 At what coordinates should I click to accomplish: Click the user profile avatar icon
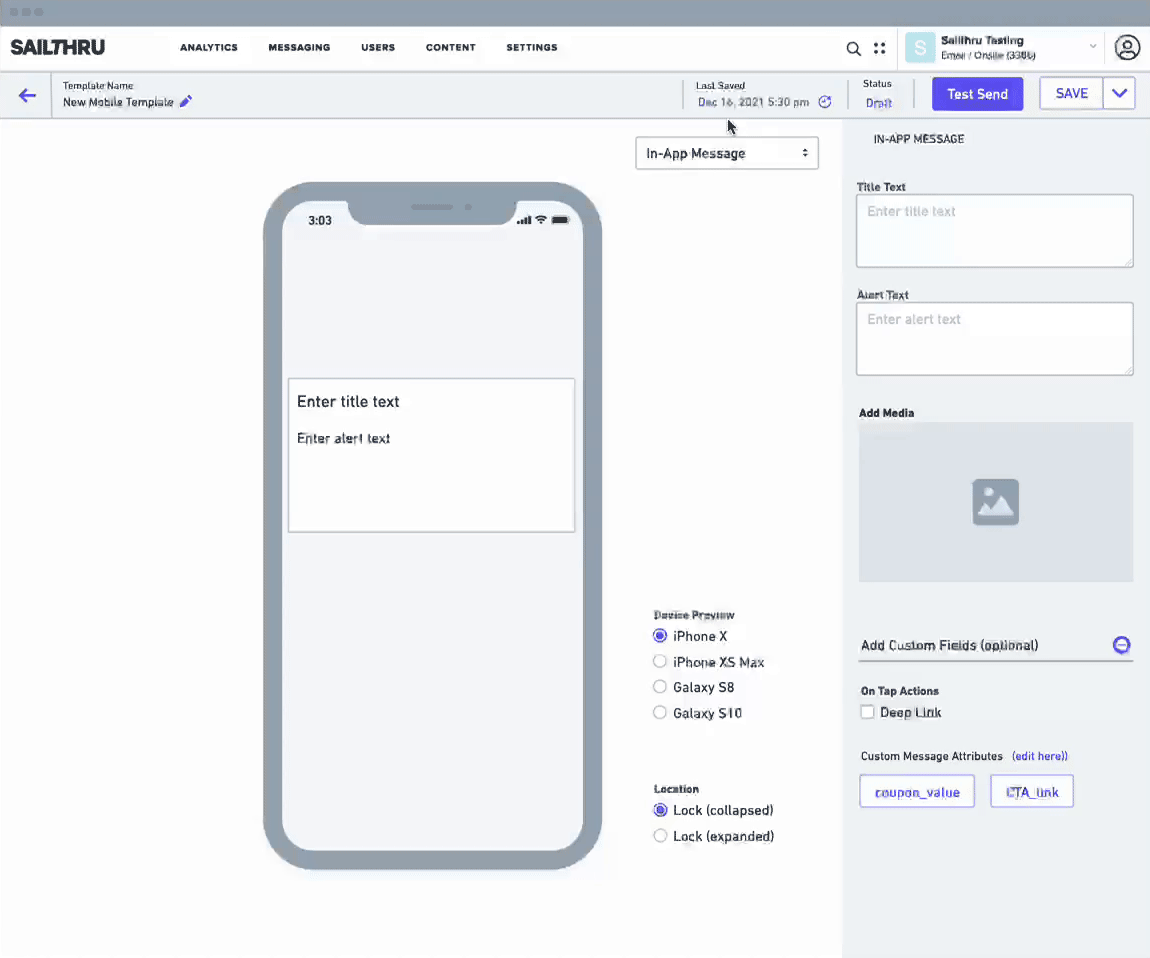(1127, 48)
